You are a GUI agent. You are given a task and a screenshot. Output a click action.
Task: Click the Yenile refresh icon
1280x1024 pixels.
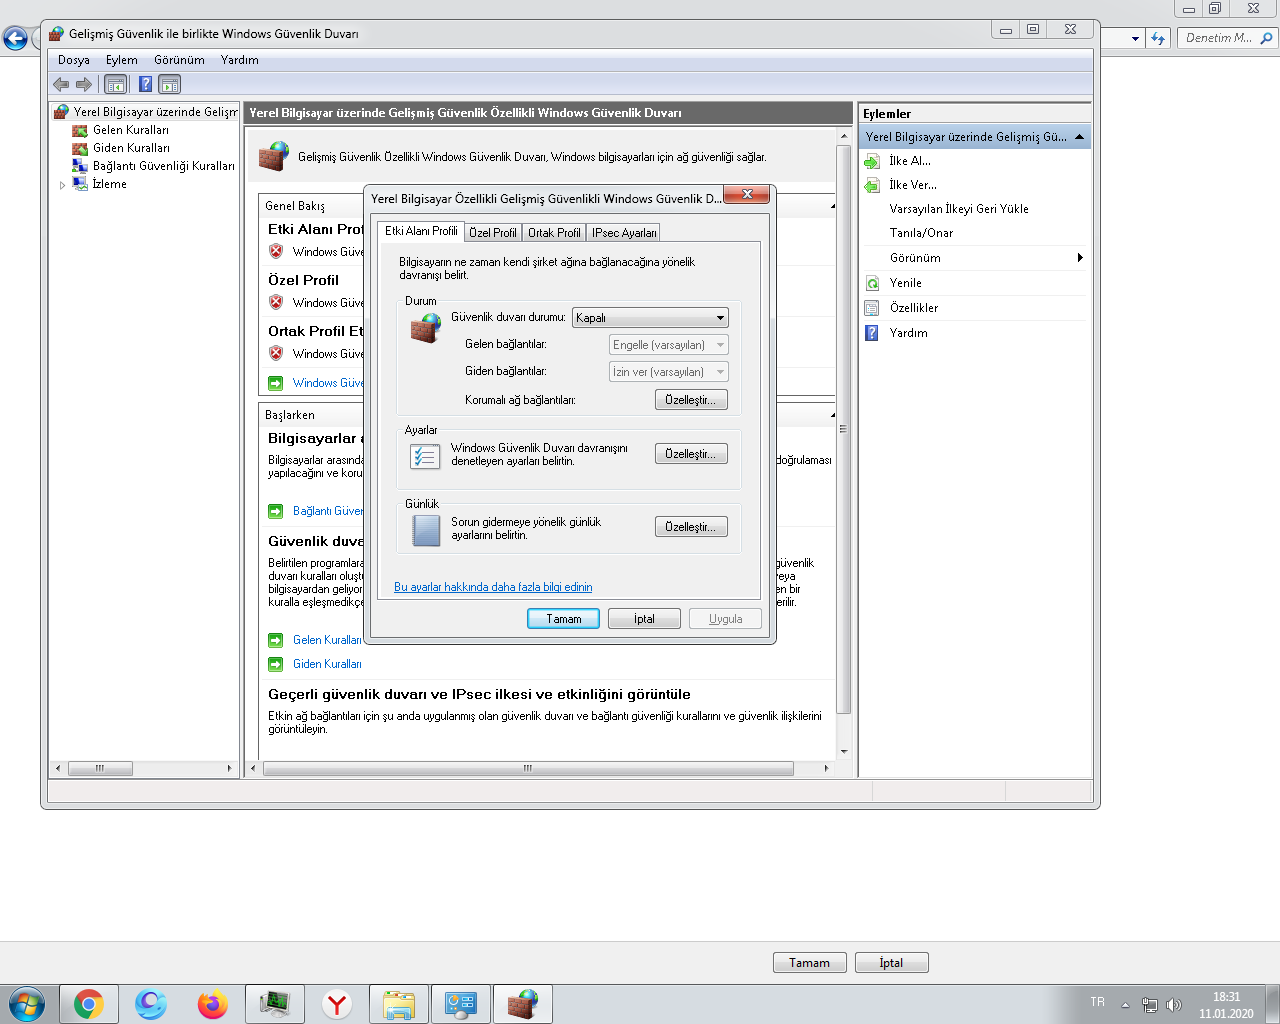(x=872, y=283)
